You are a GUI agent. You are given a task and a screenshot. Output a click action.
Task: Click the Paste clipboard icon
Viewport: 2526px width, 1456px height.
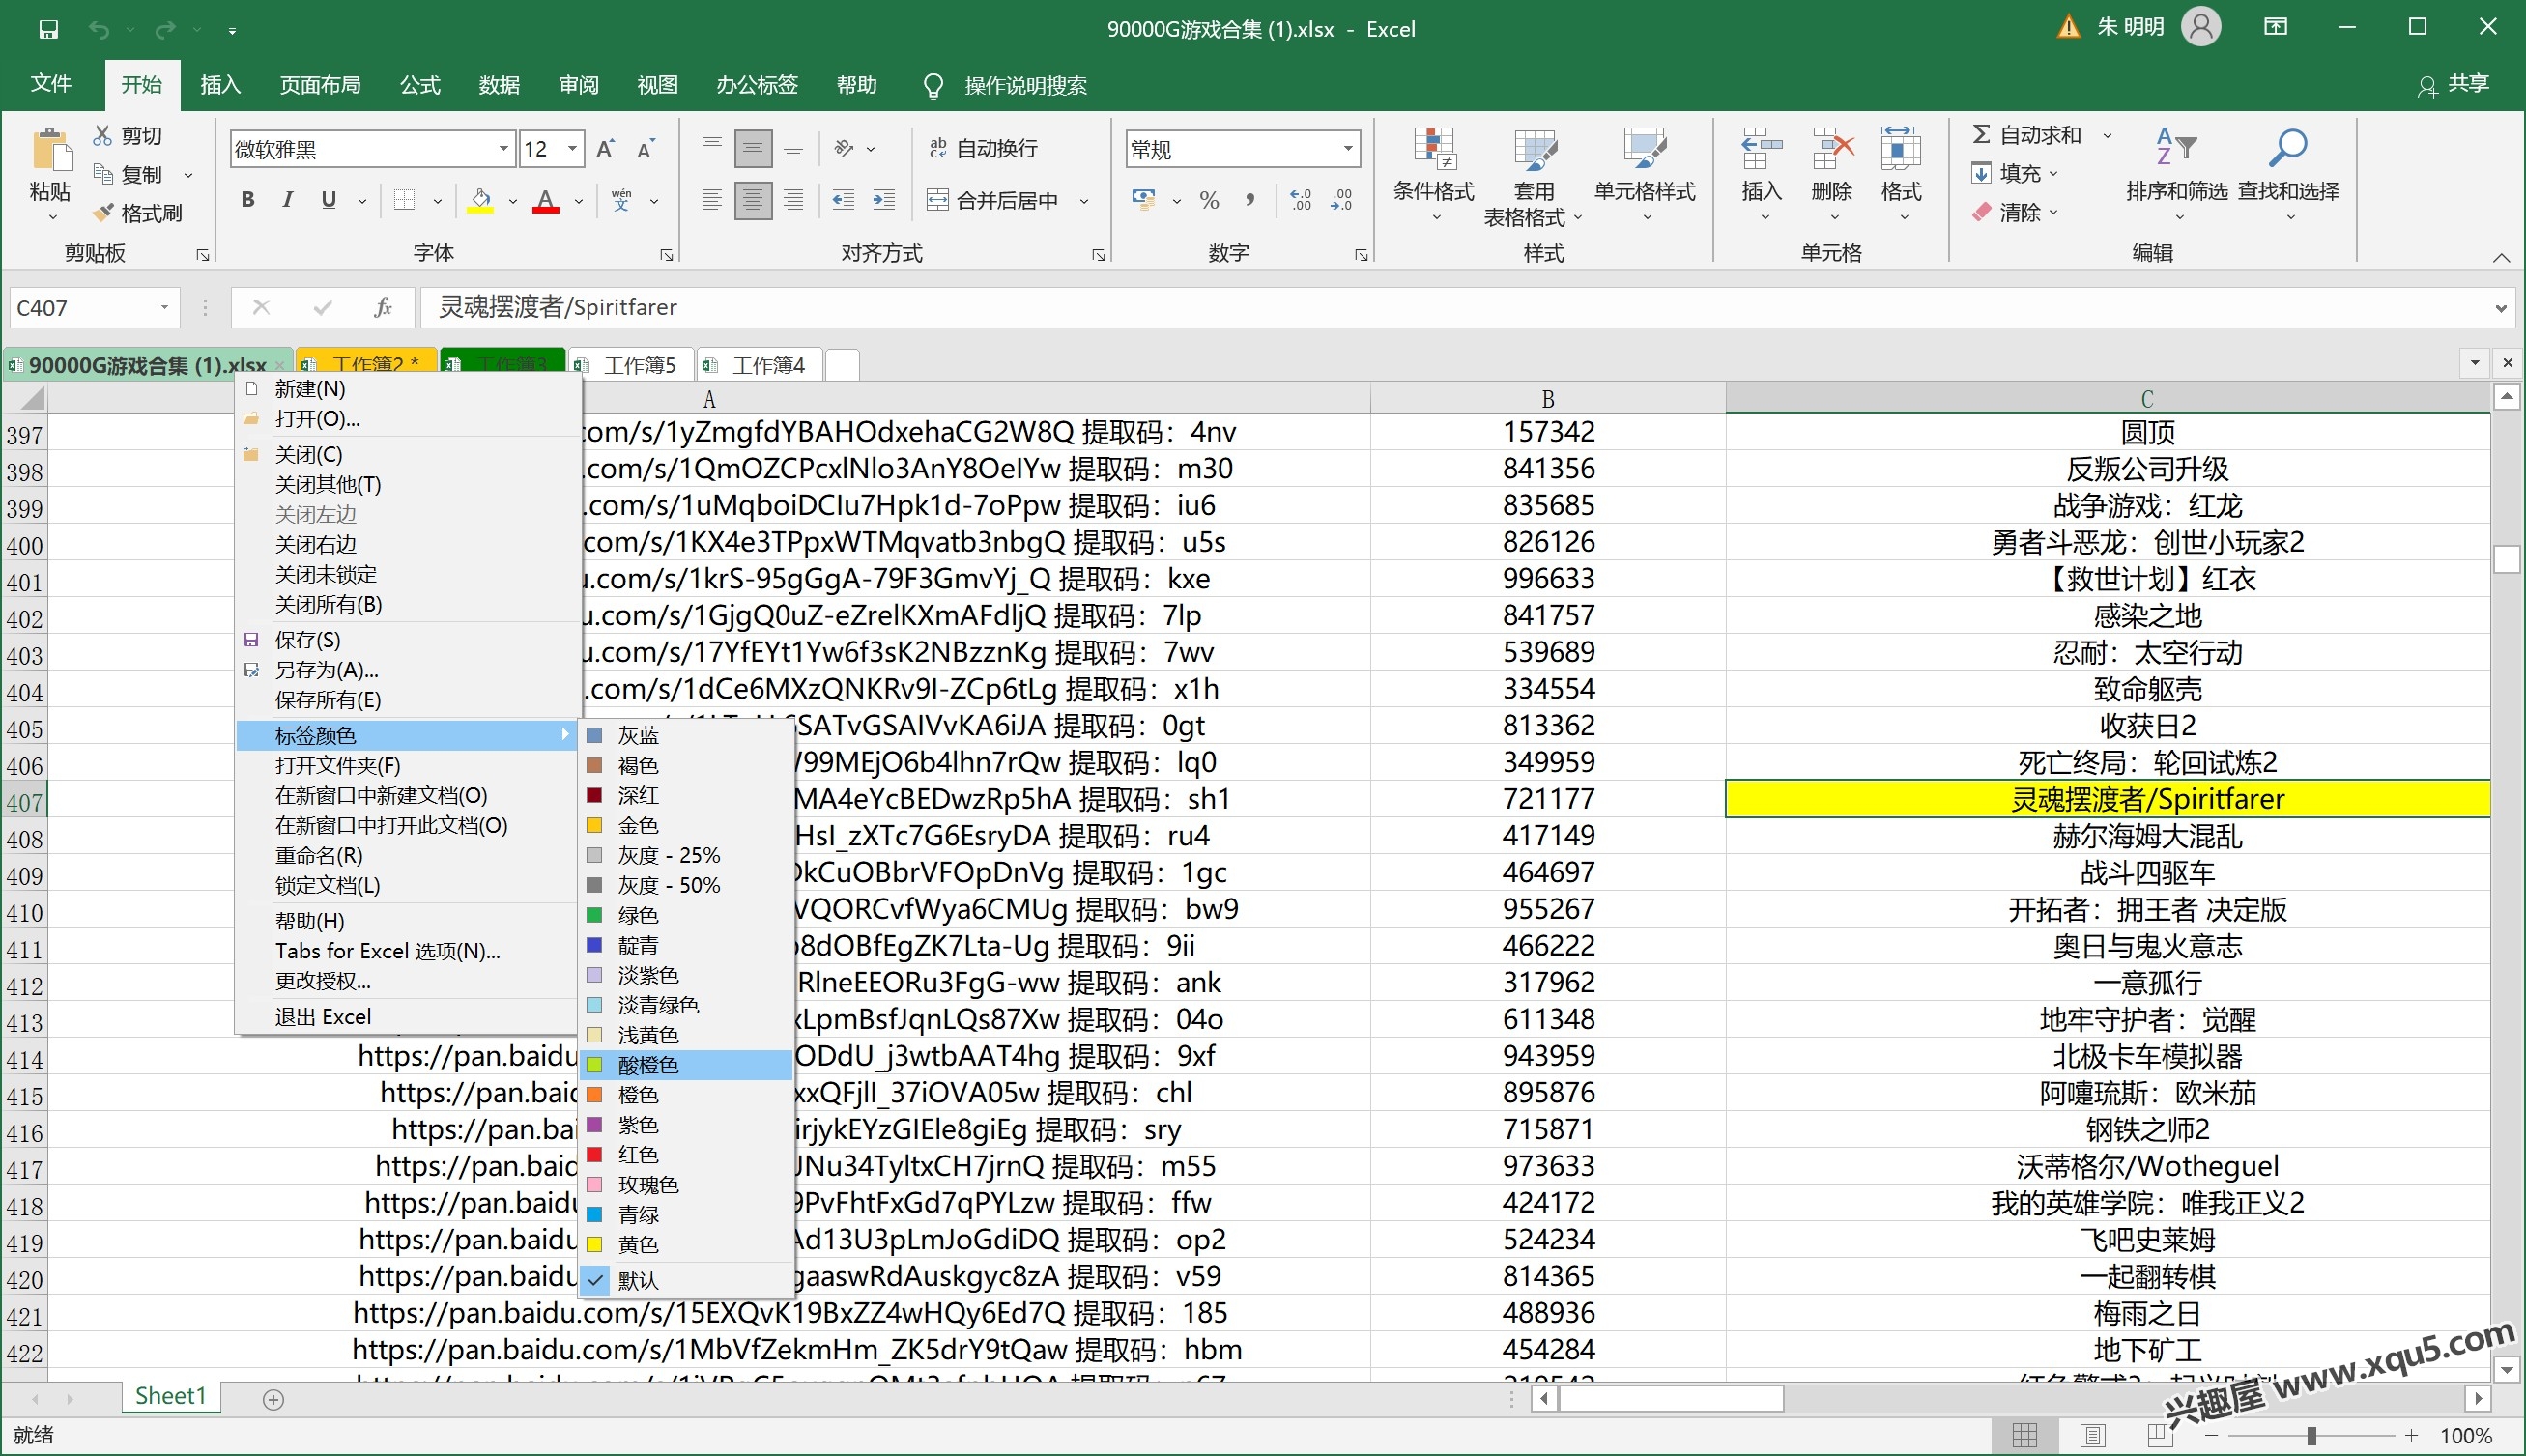(x=50, y=151)
